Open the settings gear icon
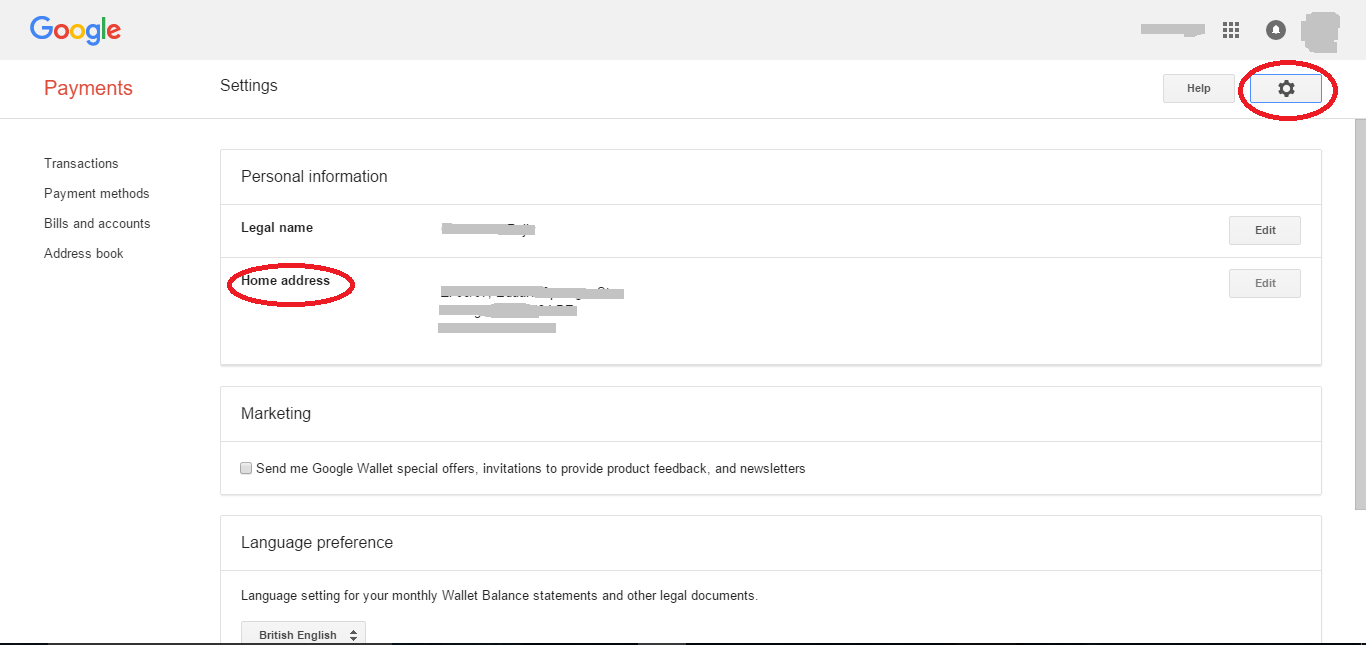 1286,89
